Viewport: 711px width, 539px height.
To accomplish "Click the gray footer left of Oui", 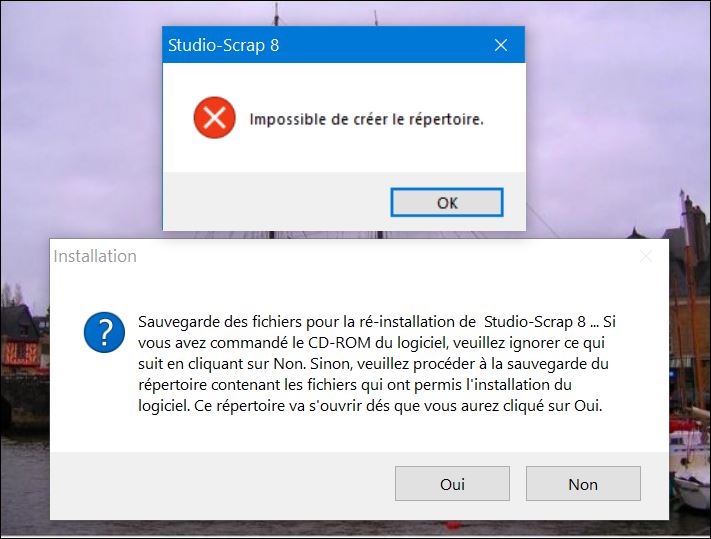I will [x=220, y=485].
